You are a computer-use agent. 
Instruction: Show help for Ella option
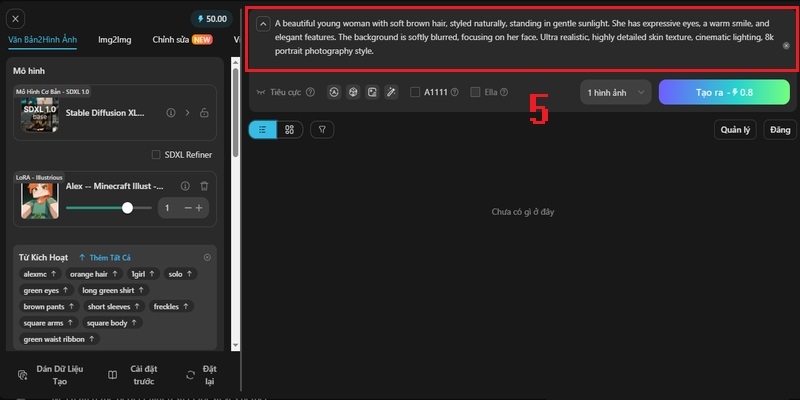click(504, 92)
